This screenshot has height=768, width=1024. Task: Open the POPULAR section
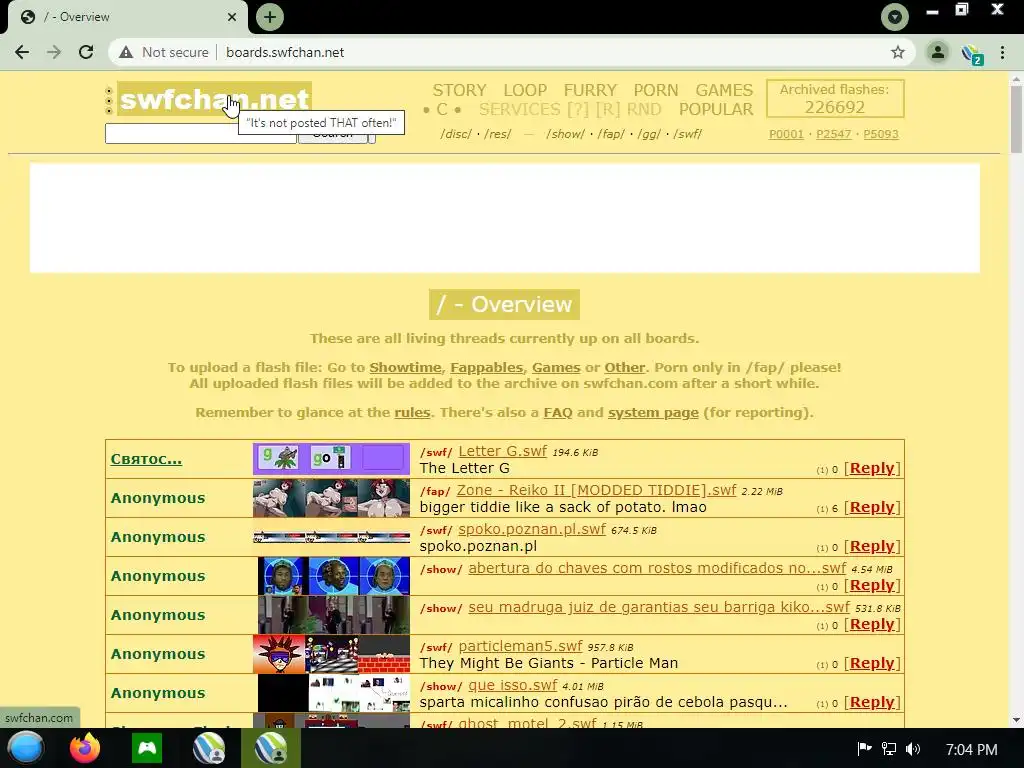click(716, 109)
